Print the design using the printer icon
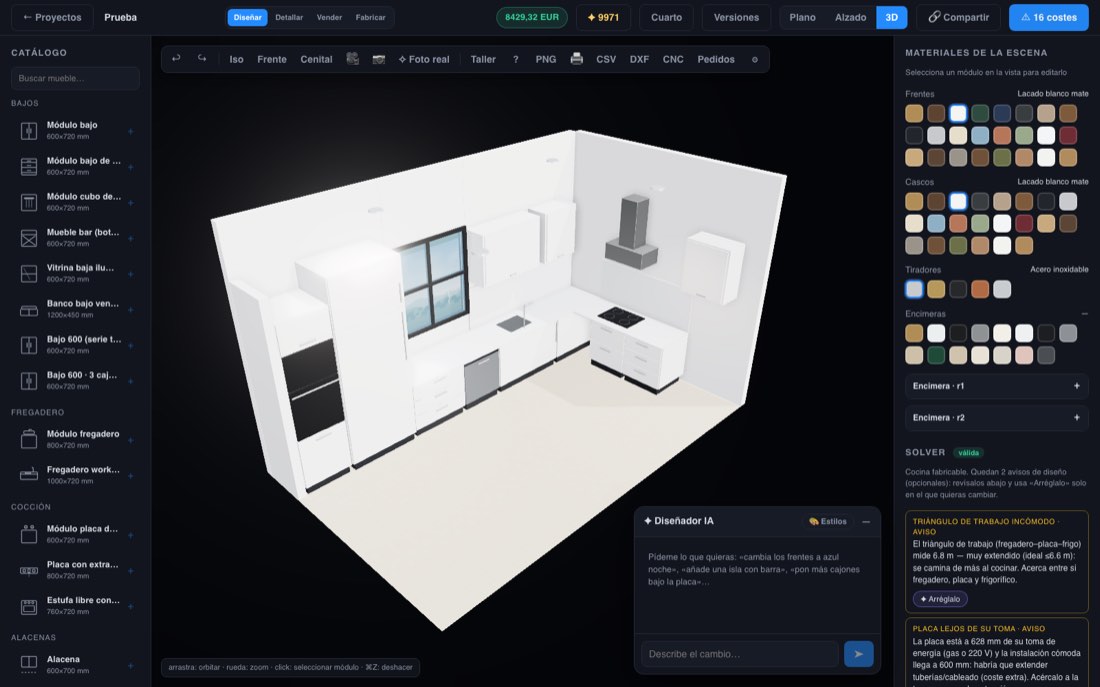This screenshot has width=1100, height=687. (x=577, y=59)
